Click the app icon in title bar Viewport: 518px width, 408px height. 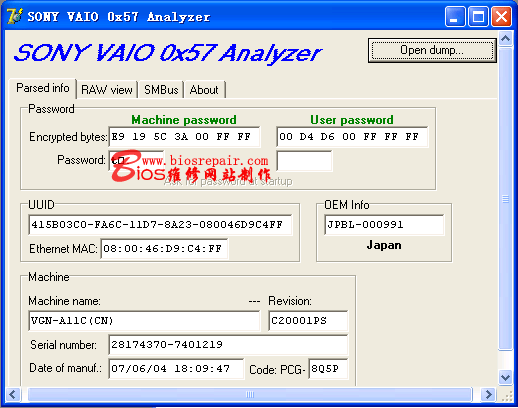(14, 16)
